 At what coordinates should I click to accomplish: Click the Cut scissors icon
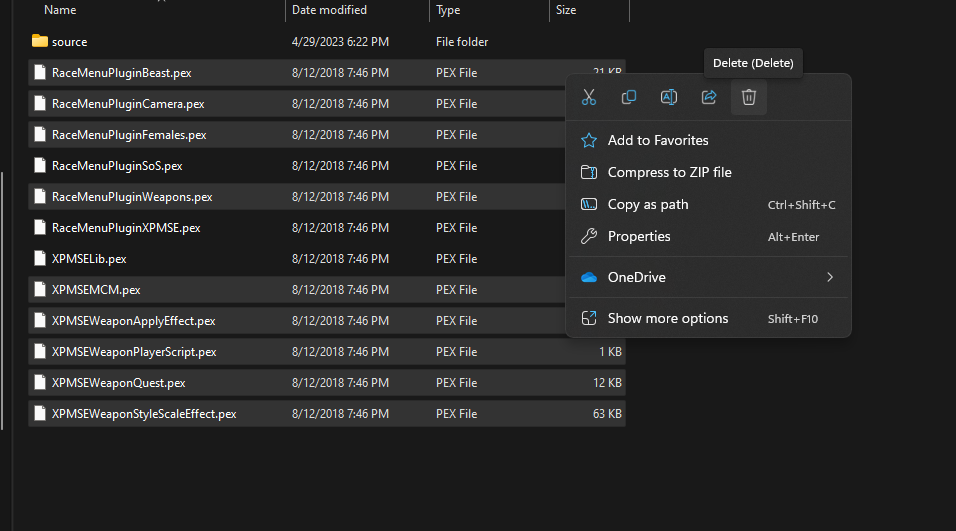(x=588, y=97)
